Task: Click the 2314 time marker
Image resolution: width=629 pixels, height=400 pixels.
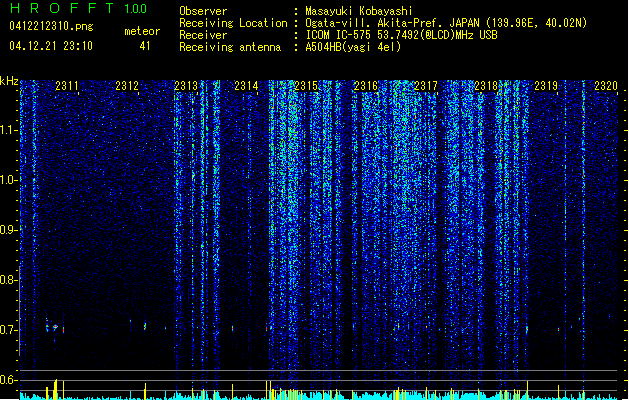Action: tap(246, 86)
